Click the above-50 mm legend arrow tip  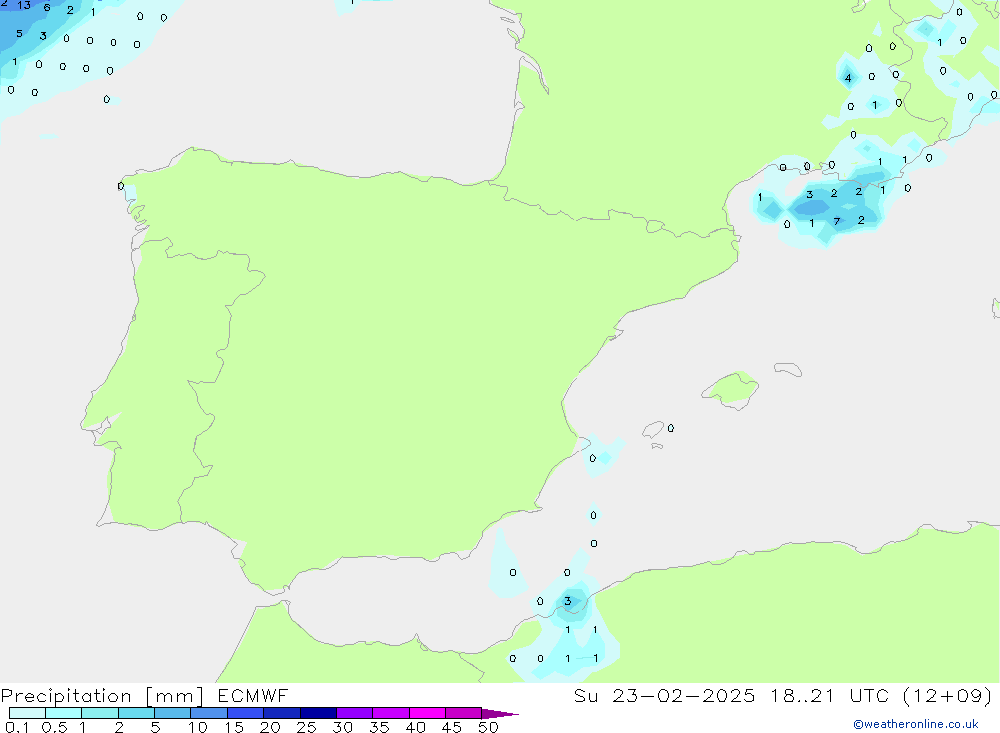click(499, 713)
